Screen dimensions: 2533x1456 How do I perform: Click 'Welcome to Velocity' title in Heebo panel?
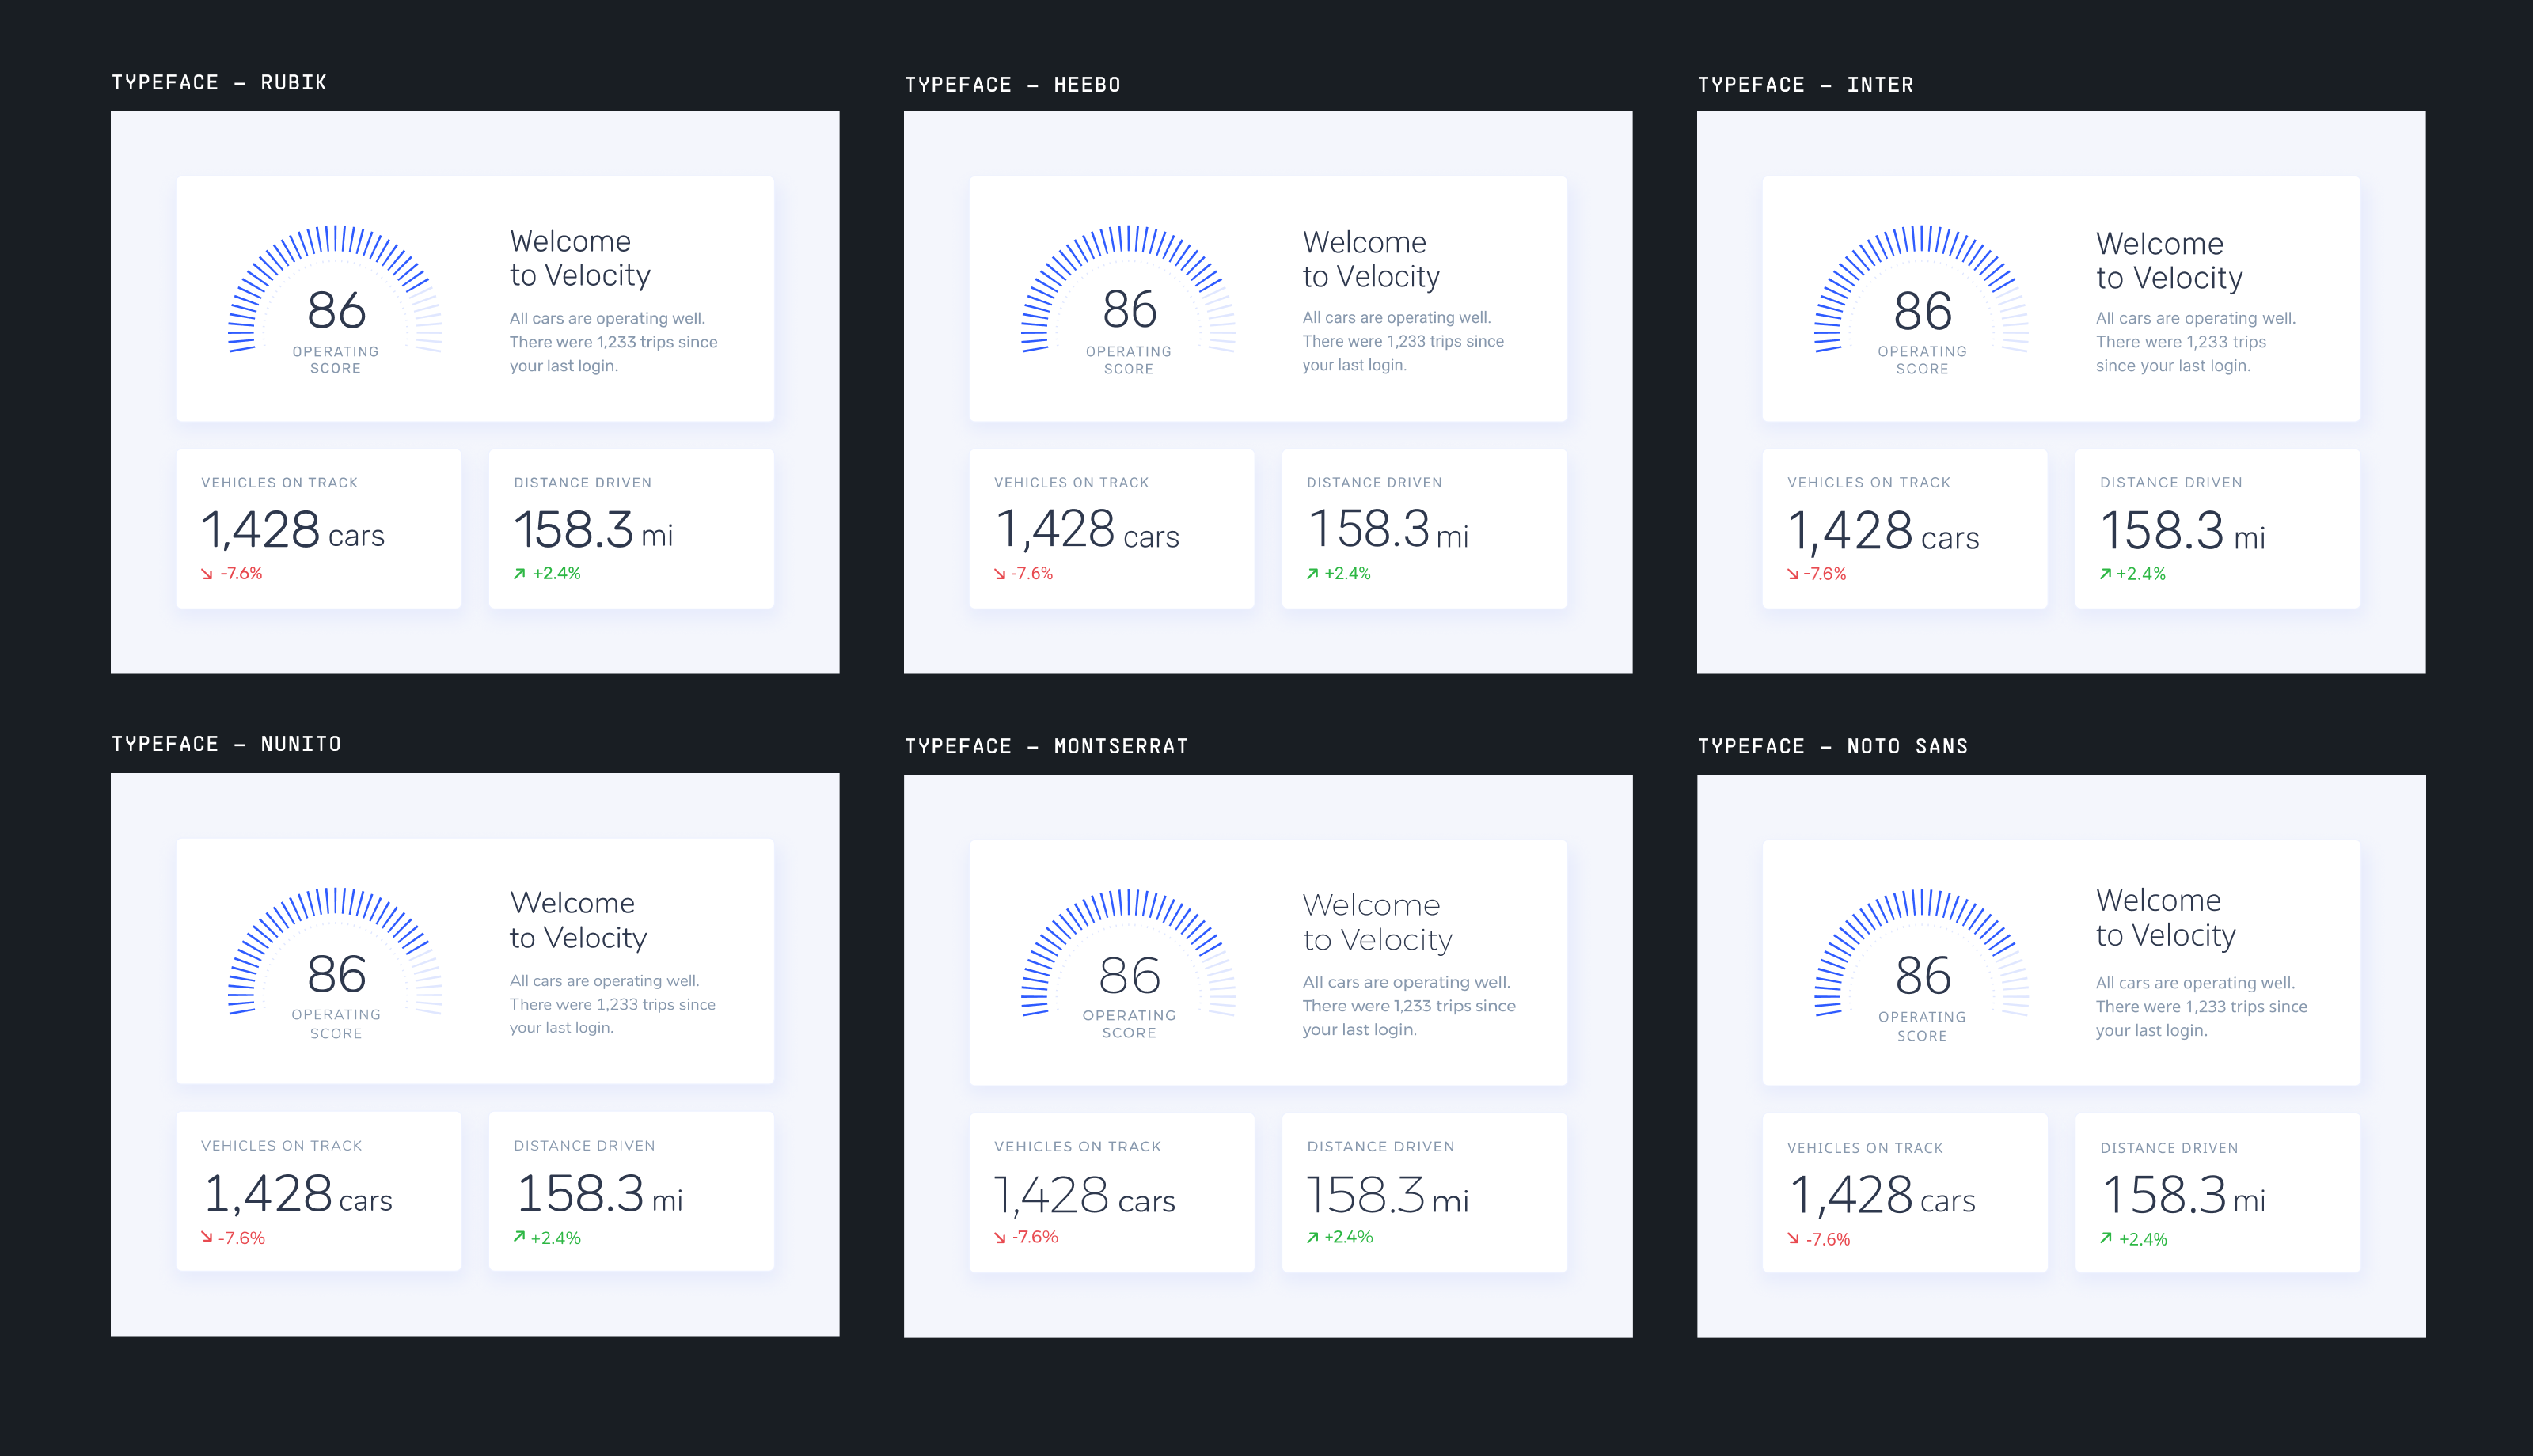tap(1371, 259)
